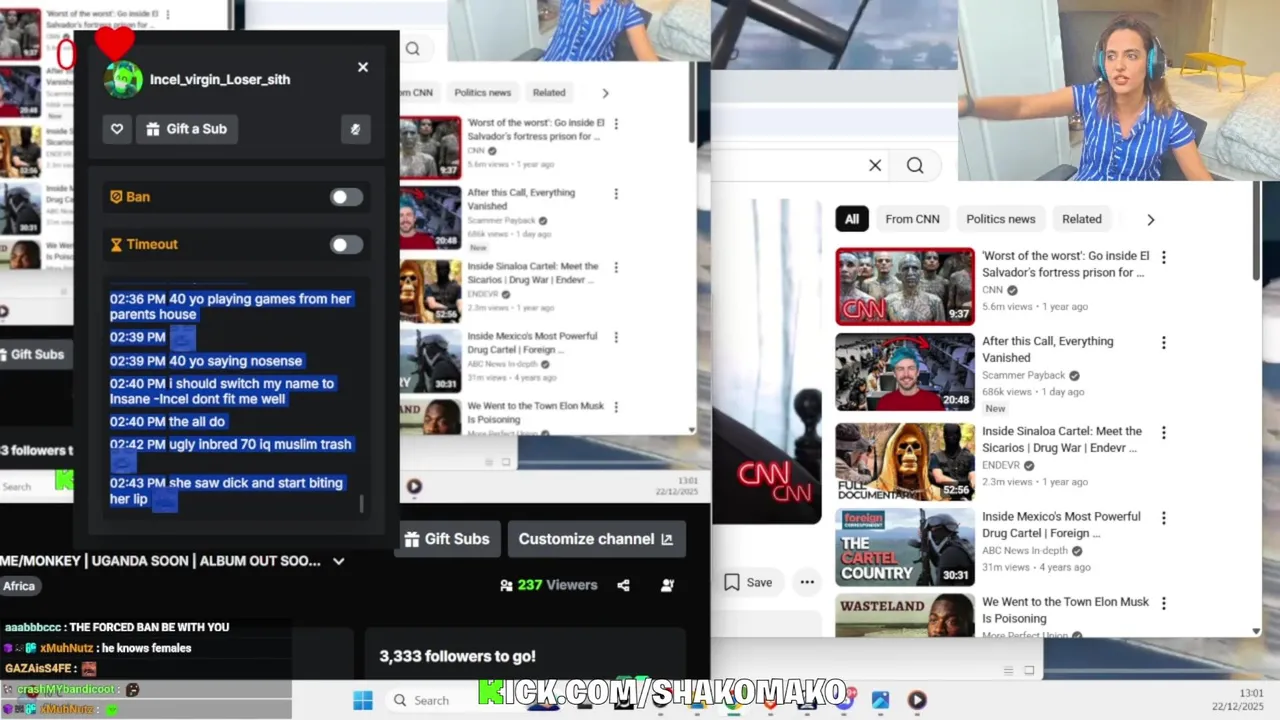
Task: Click Save button under the CNN video
Action: (748, 582)
